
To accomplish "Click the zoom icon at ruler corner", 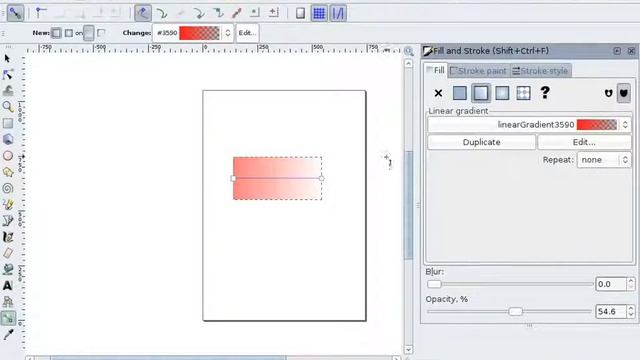I will 408,51.
